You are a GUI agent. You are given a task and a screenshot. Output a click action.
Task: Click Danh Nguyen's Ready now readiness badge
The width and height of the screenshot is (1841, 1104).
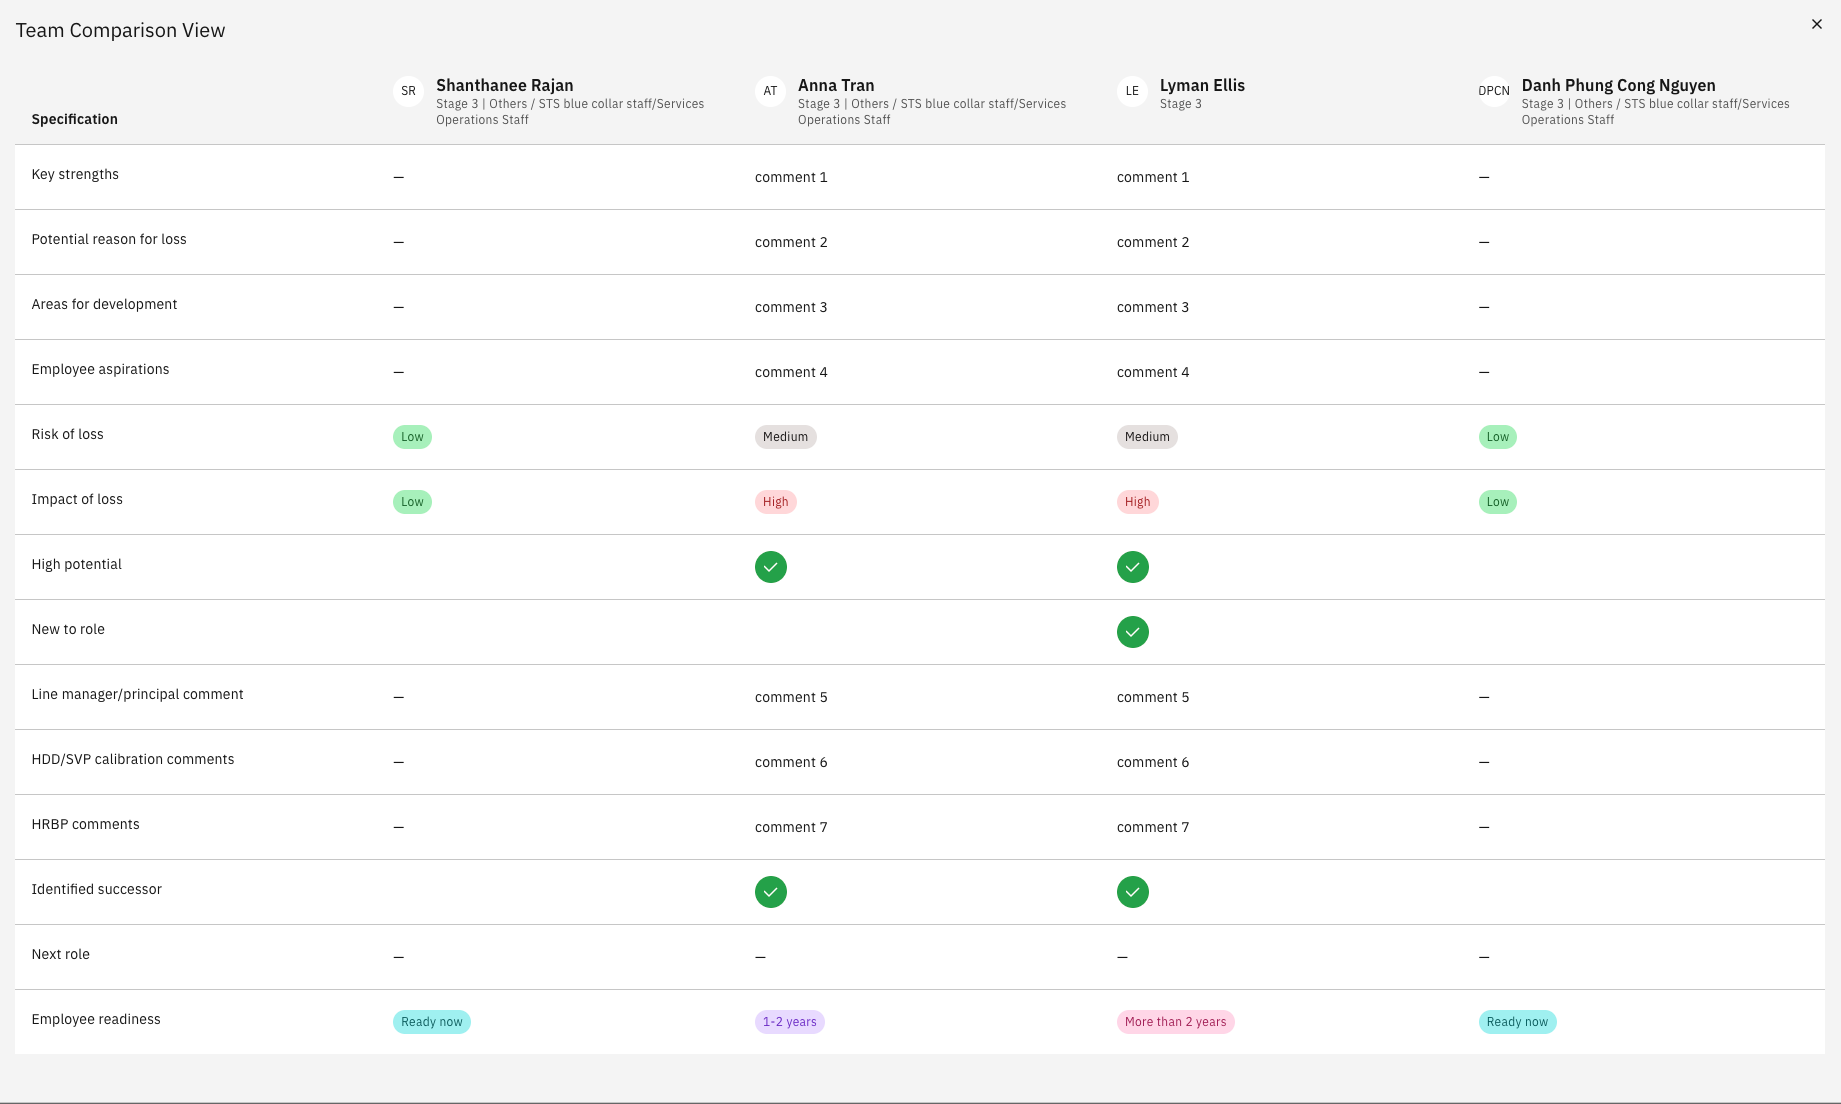[x=1517, y=1022]
